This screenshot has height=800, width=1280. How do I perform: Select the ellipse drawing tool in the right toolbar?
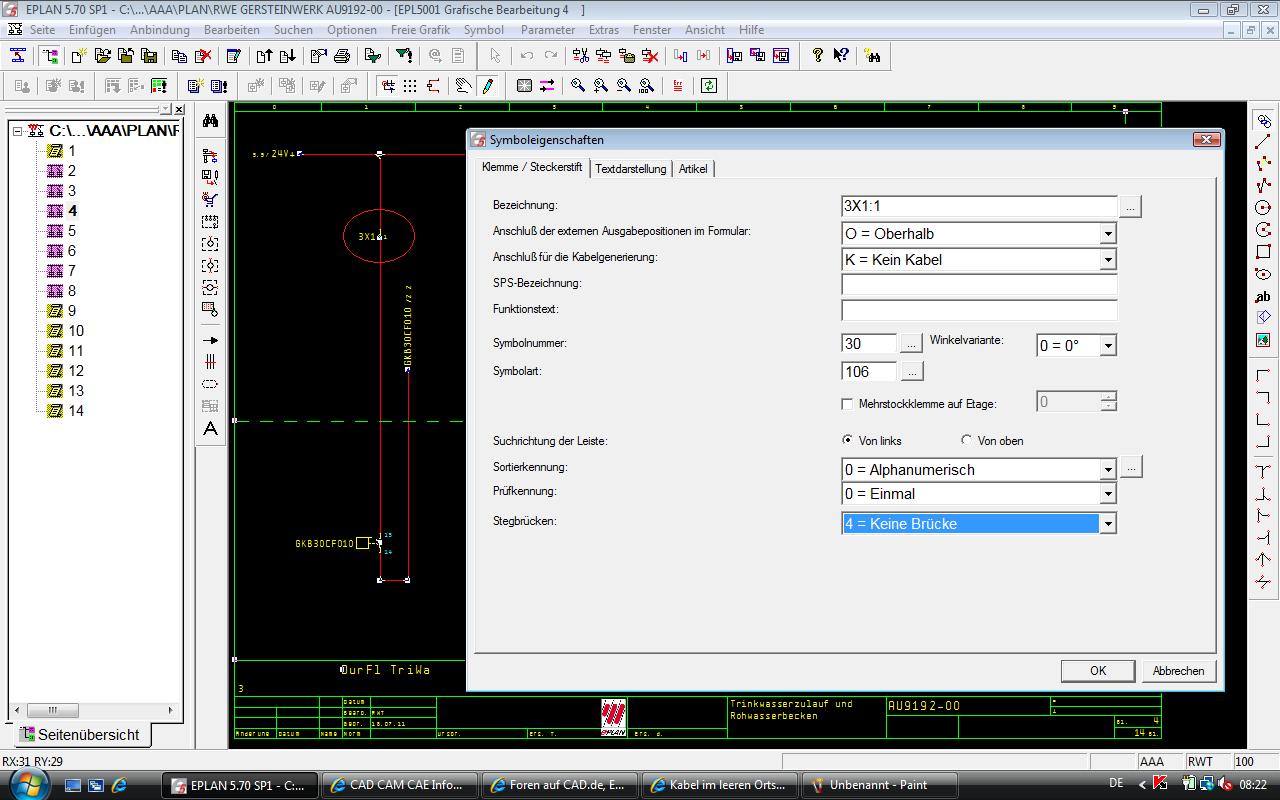point(1263,274)
